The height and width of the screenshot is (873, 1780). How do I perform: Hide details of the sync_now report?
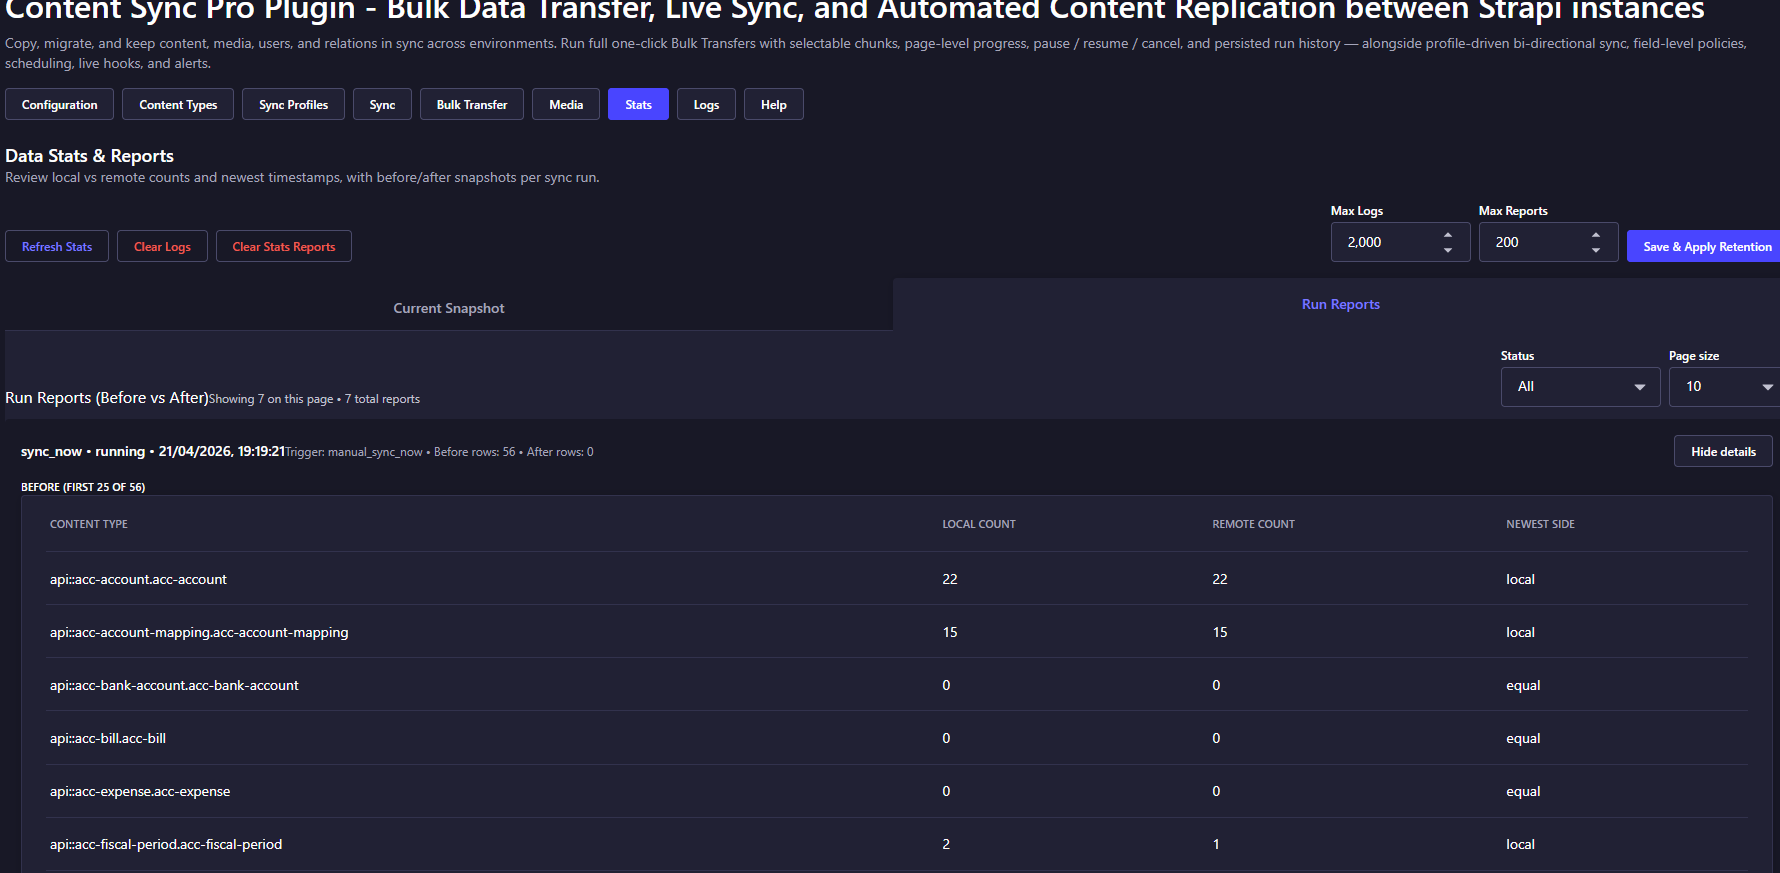click(x=1723, y=451)
